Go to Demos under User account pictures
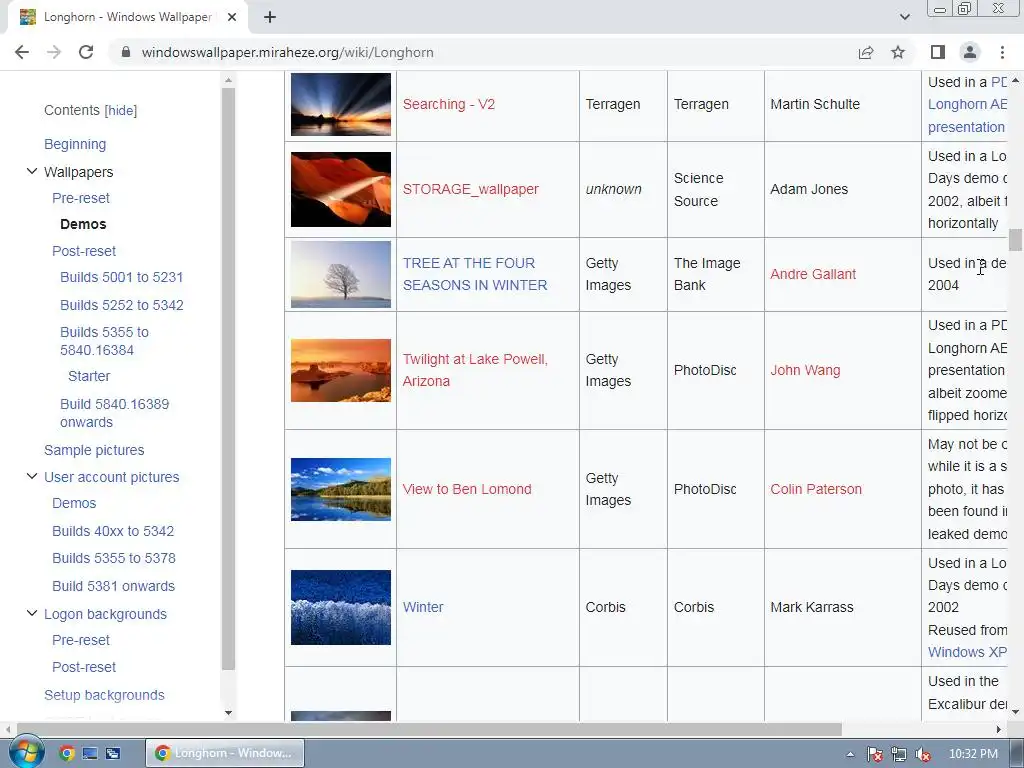Screen dimensions: 1024x768 (x=74, y=503)
